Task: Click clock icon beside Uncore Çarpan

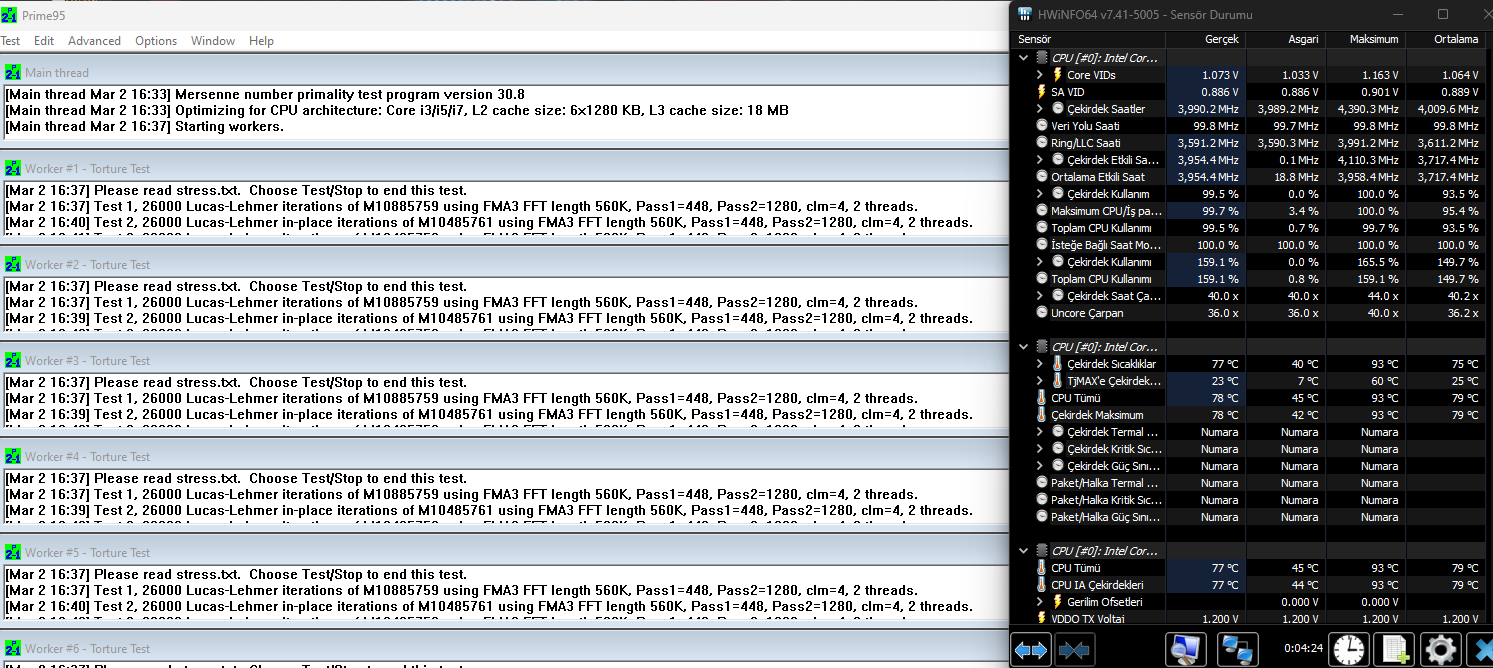Action: coord(1042,313)
